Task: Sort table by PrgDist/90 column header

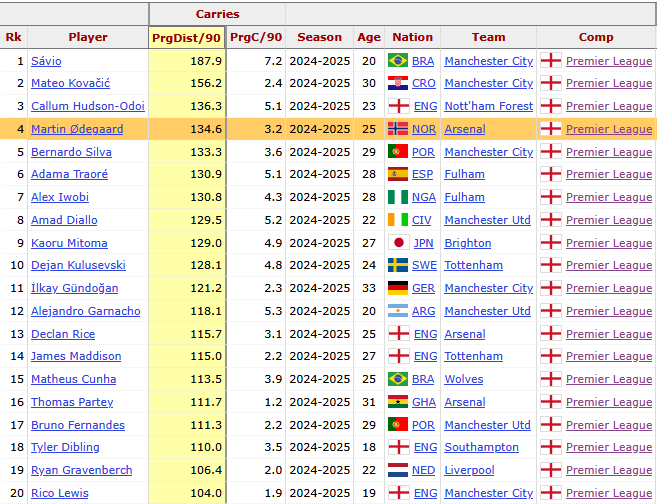Action: [x=186, y=38]
